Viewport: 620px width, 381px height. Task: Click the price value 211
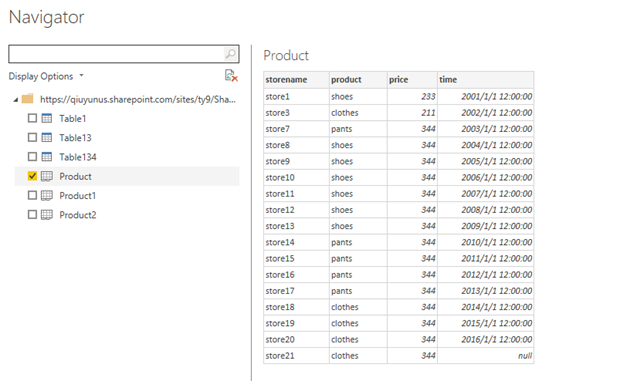tap(412, 113)
